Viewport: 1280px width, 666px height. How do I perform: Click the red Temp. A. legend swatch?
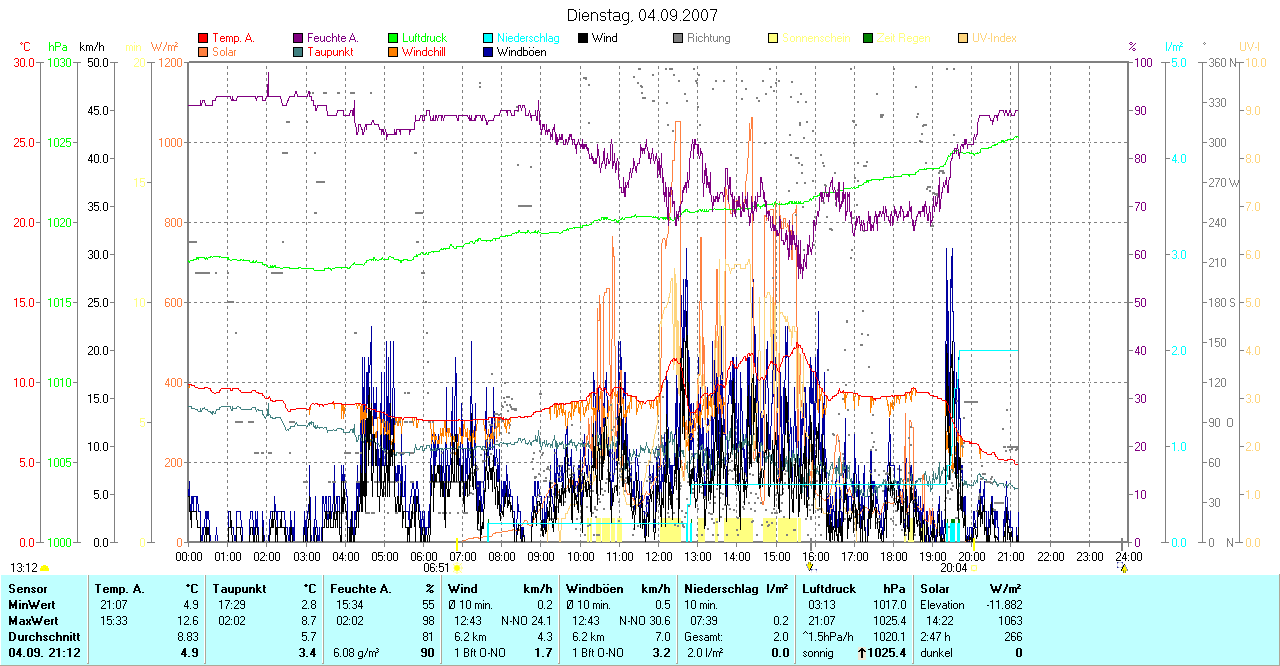pyautogui.click(x=204, y=38)
